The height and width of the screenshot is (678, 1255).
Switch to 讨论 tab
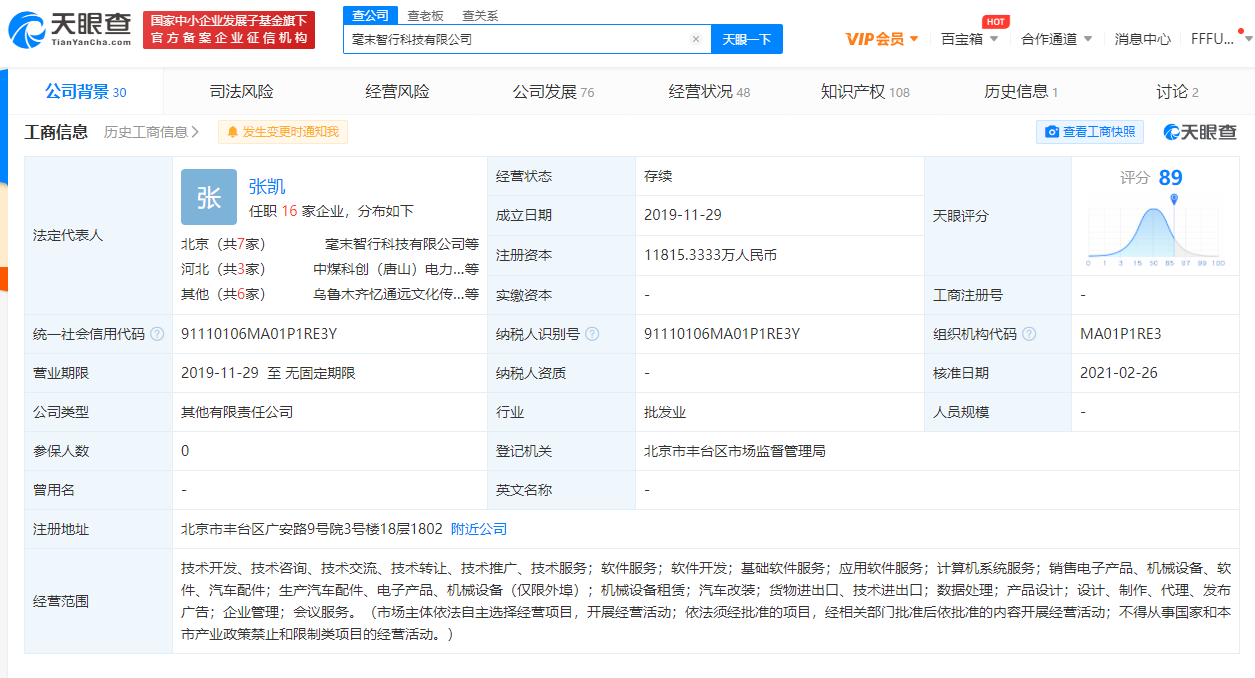[x=1177, y=92]
